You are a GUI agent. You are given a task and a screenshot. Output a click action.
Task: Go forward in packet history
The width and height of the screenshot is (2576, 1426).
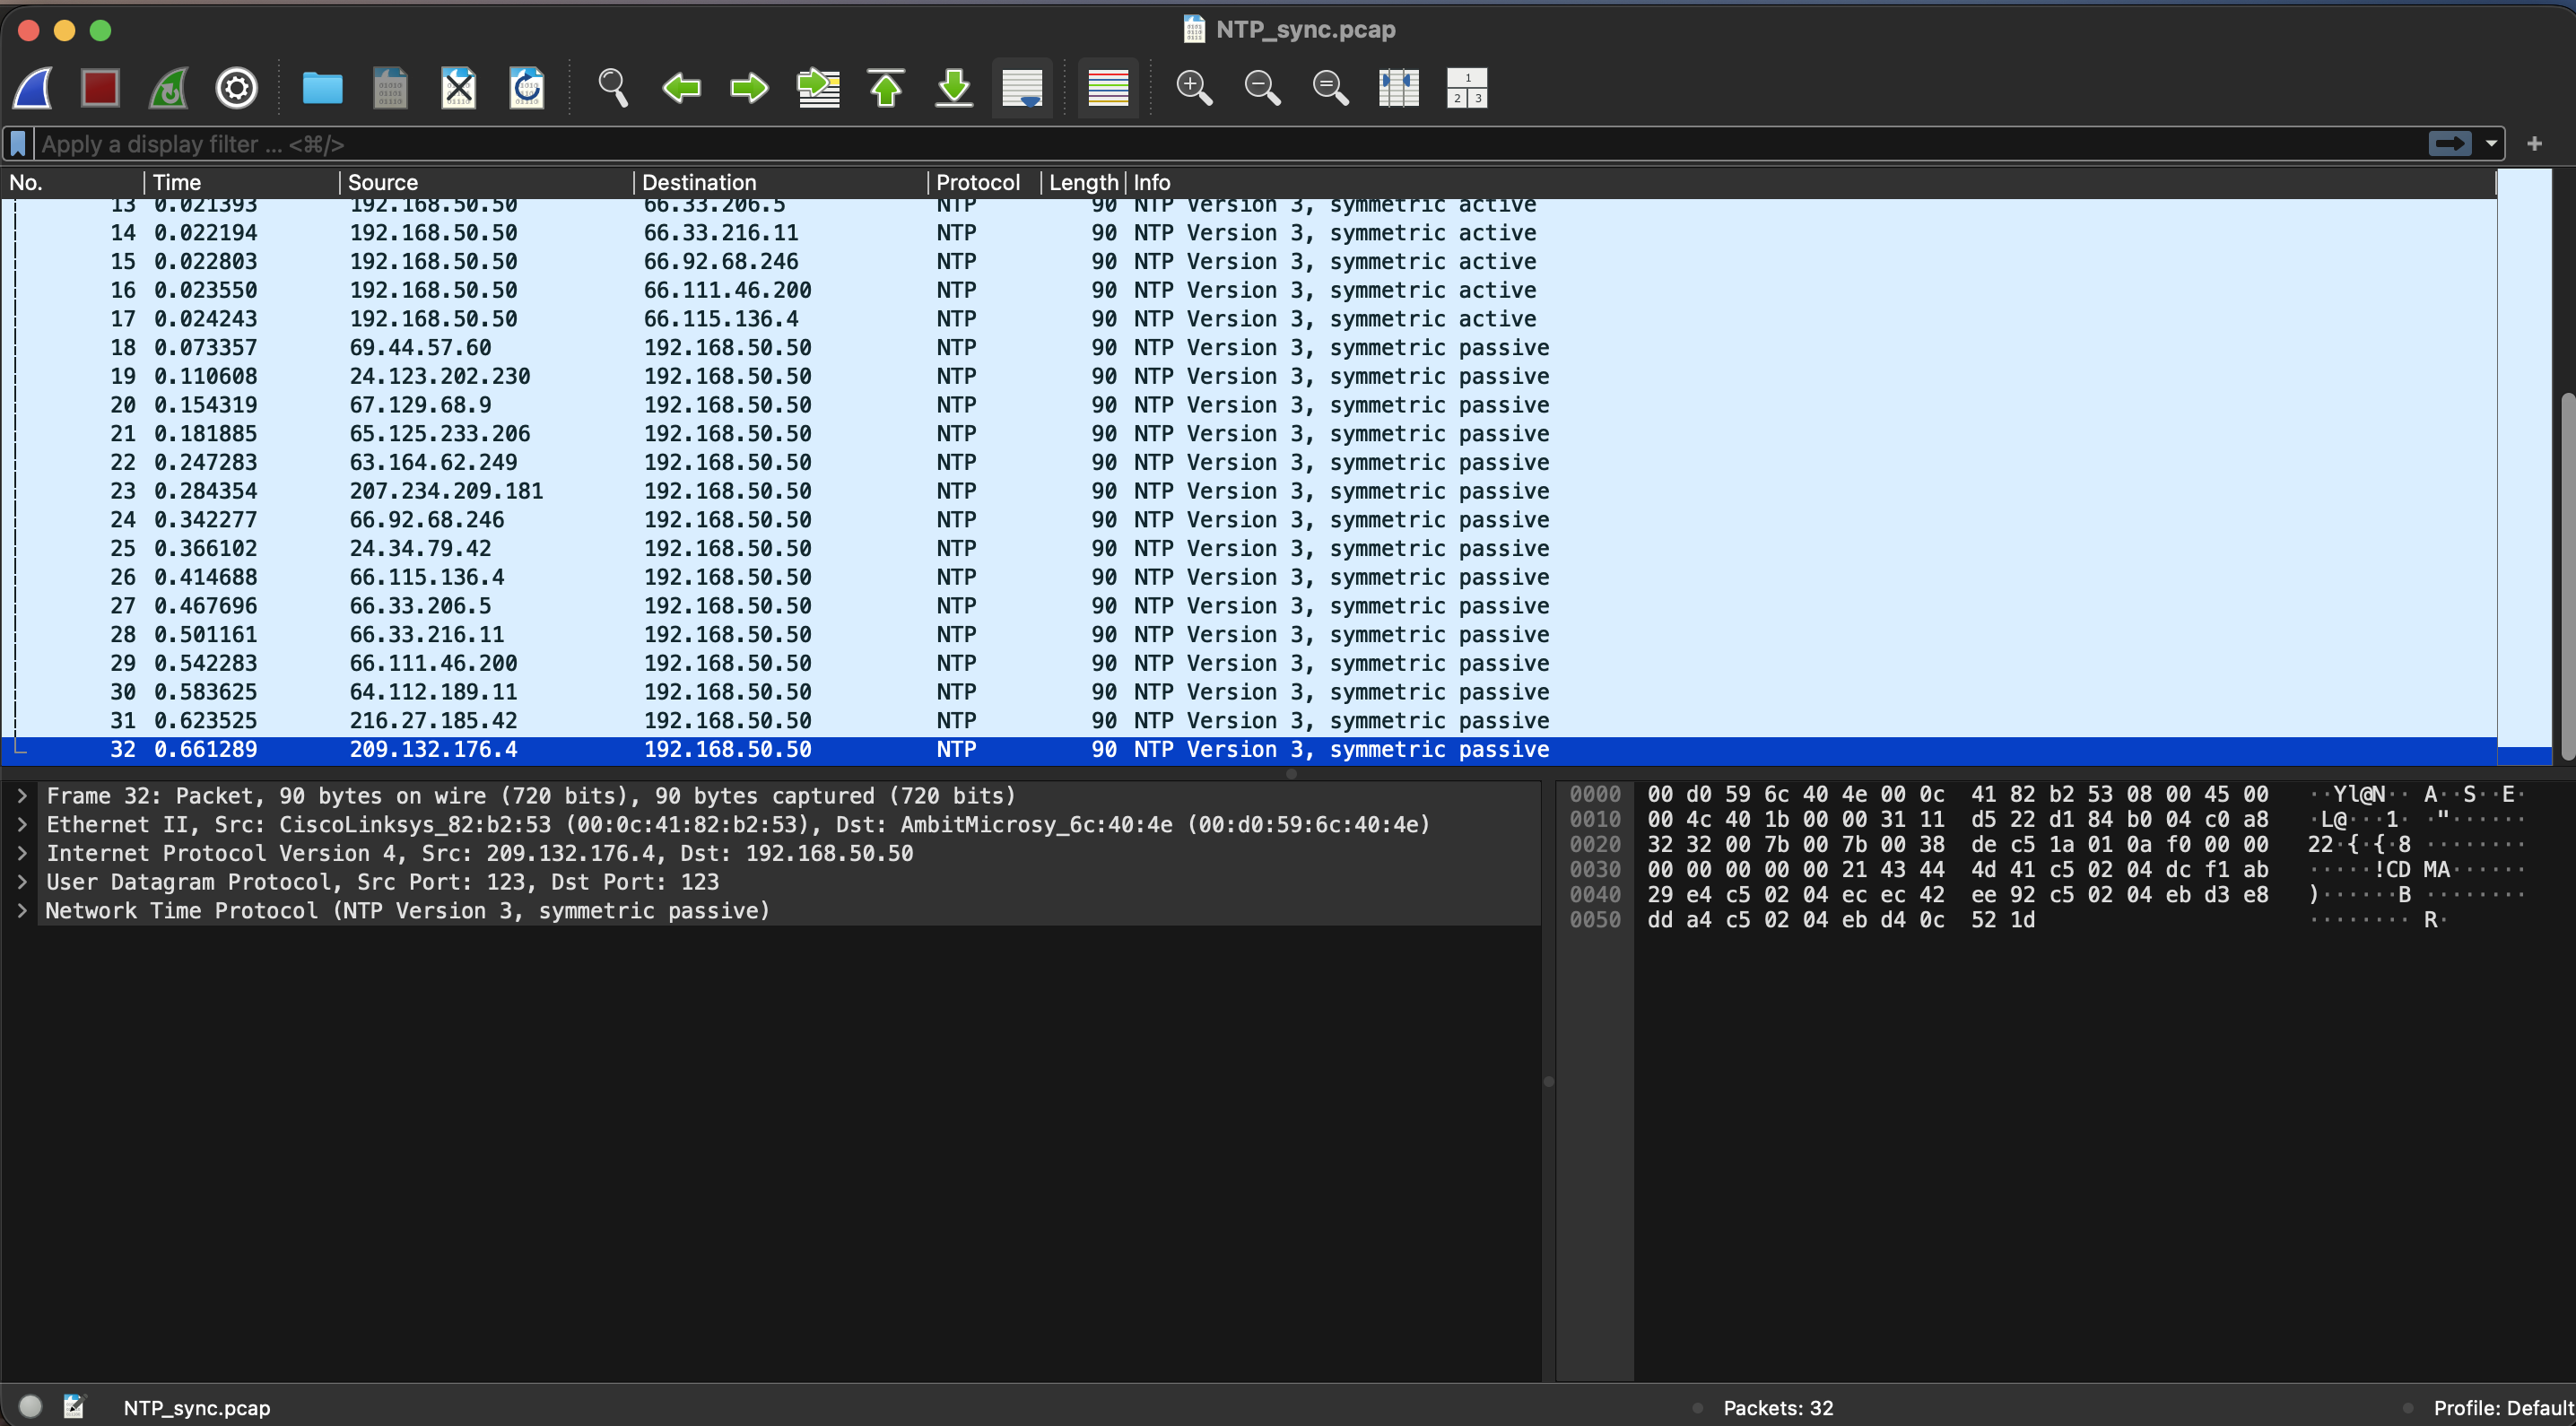click(x=749, y=88)
